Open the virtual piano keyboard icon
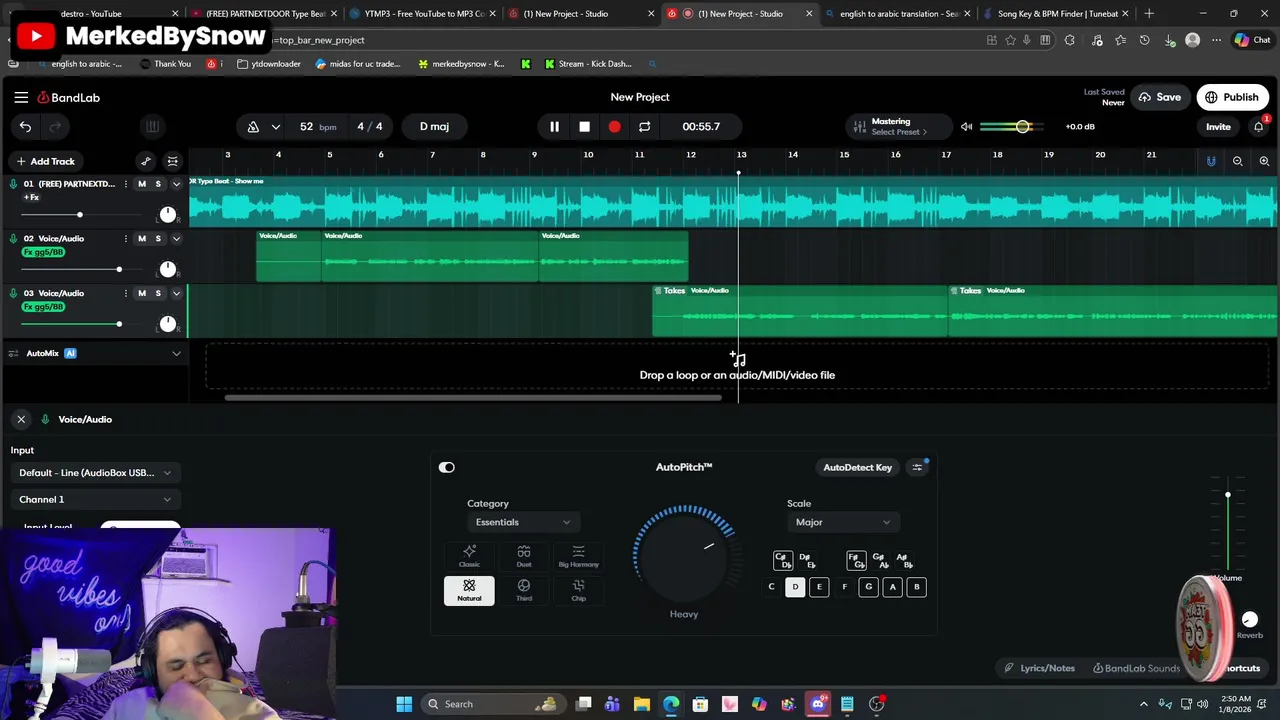1280x720 pixels. tap(152, 126)
